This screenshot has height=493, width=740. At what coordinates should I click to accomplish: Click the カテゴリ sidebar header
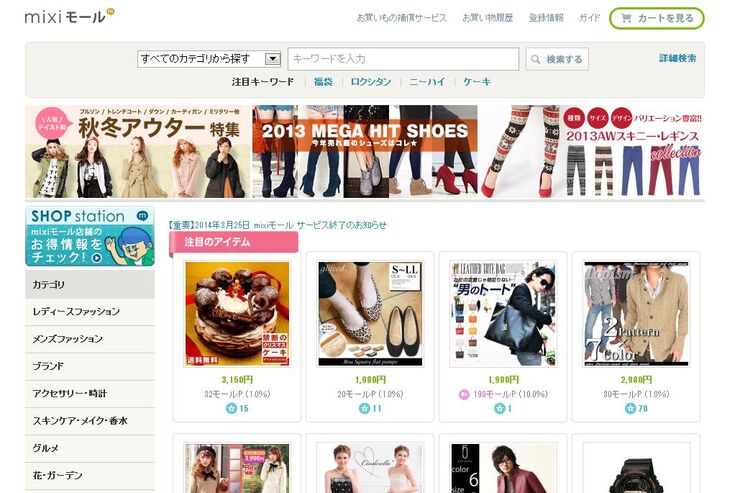tap(90, 284)
